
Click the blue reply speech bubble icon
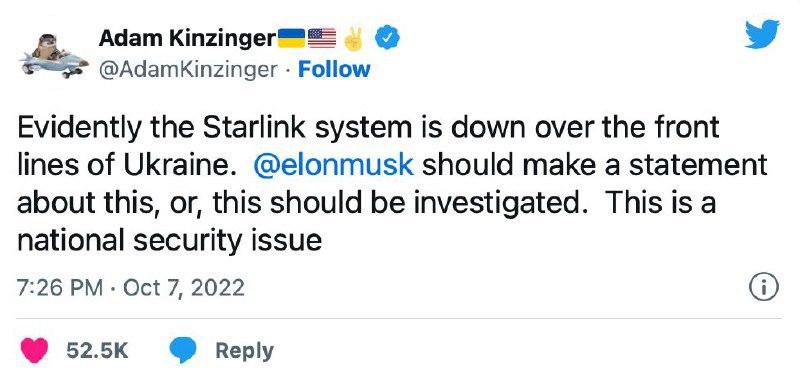(x=183, y=351)
